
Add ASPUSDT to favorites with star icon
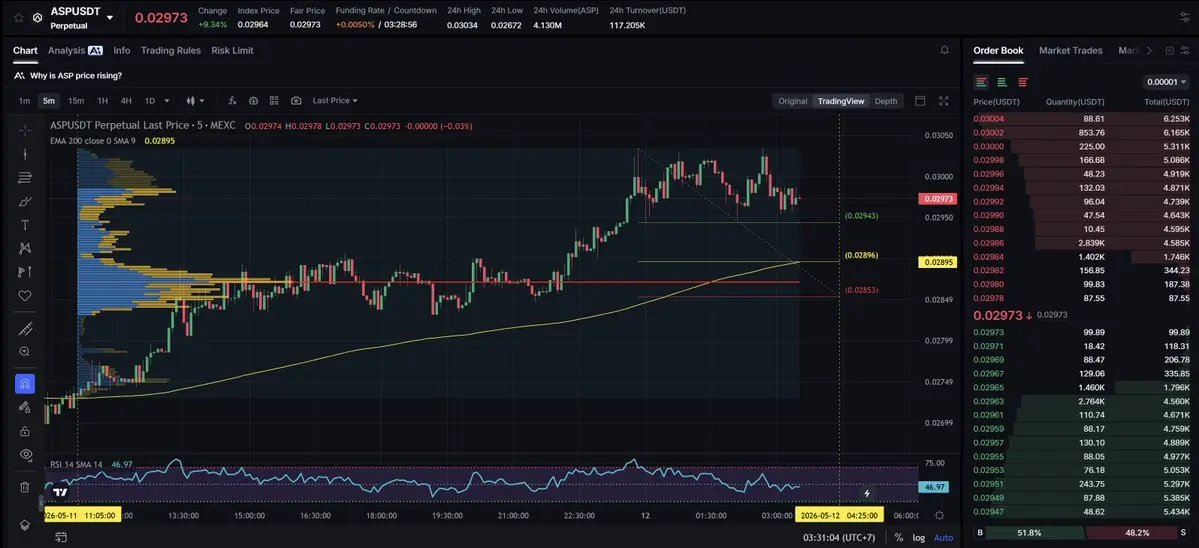pyautogui.click(x=18, y=17)
